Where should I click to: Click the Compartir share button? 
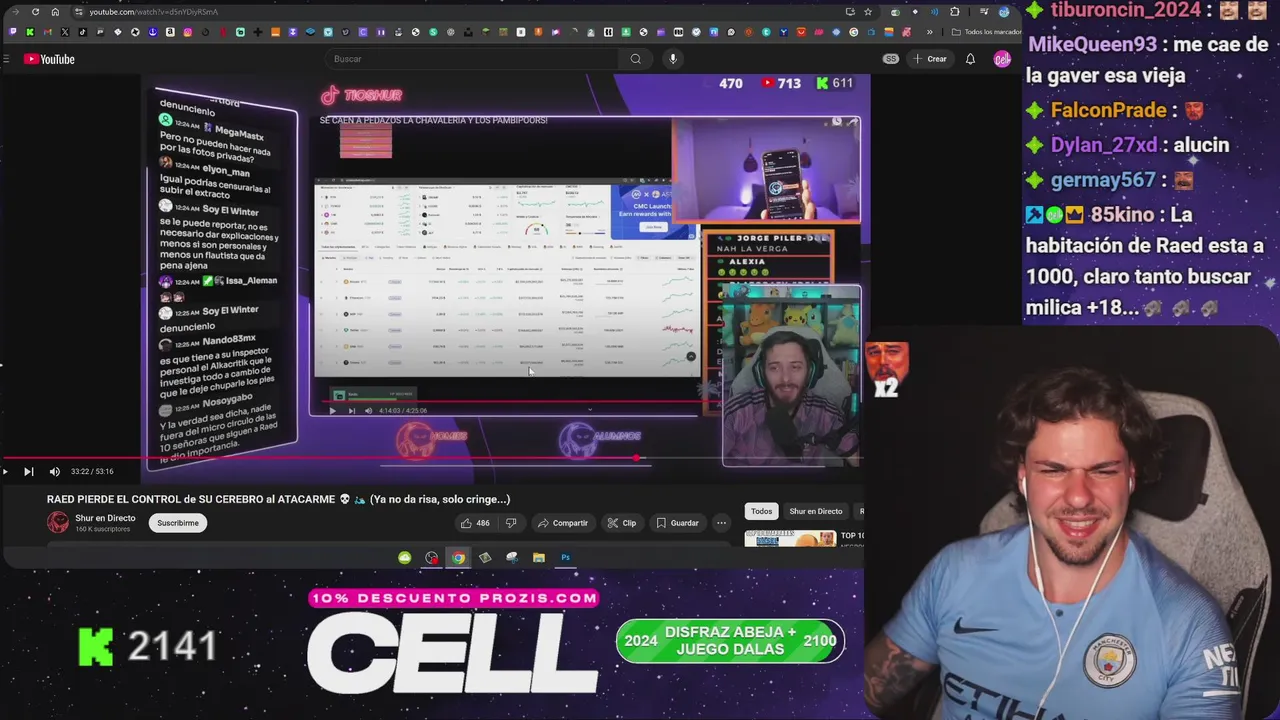(563, 523)
